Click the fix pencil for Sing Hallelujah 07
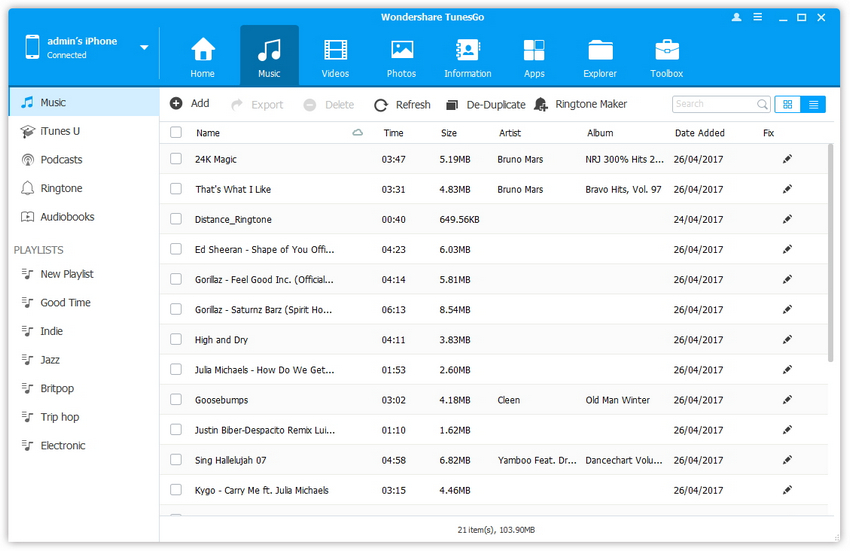The image size is (850, 551). 787,460
